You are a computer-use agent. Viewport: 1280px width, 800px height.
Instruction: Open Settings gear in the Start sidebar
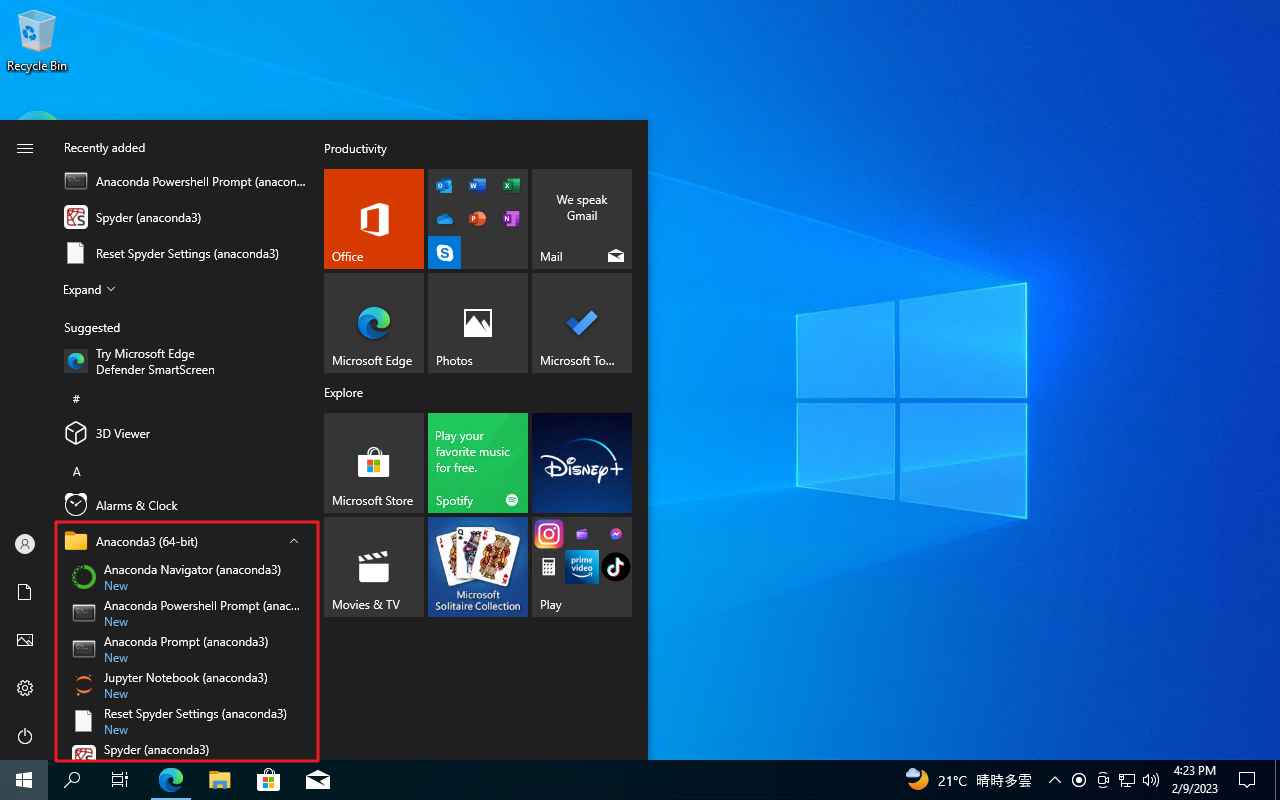(25, 688)
